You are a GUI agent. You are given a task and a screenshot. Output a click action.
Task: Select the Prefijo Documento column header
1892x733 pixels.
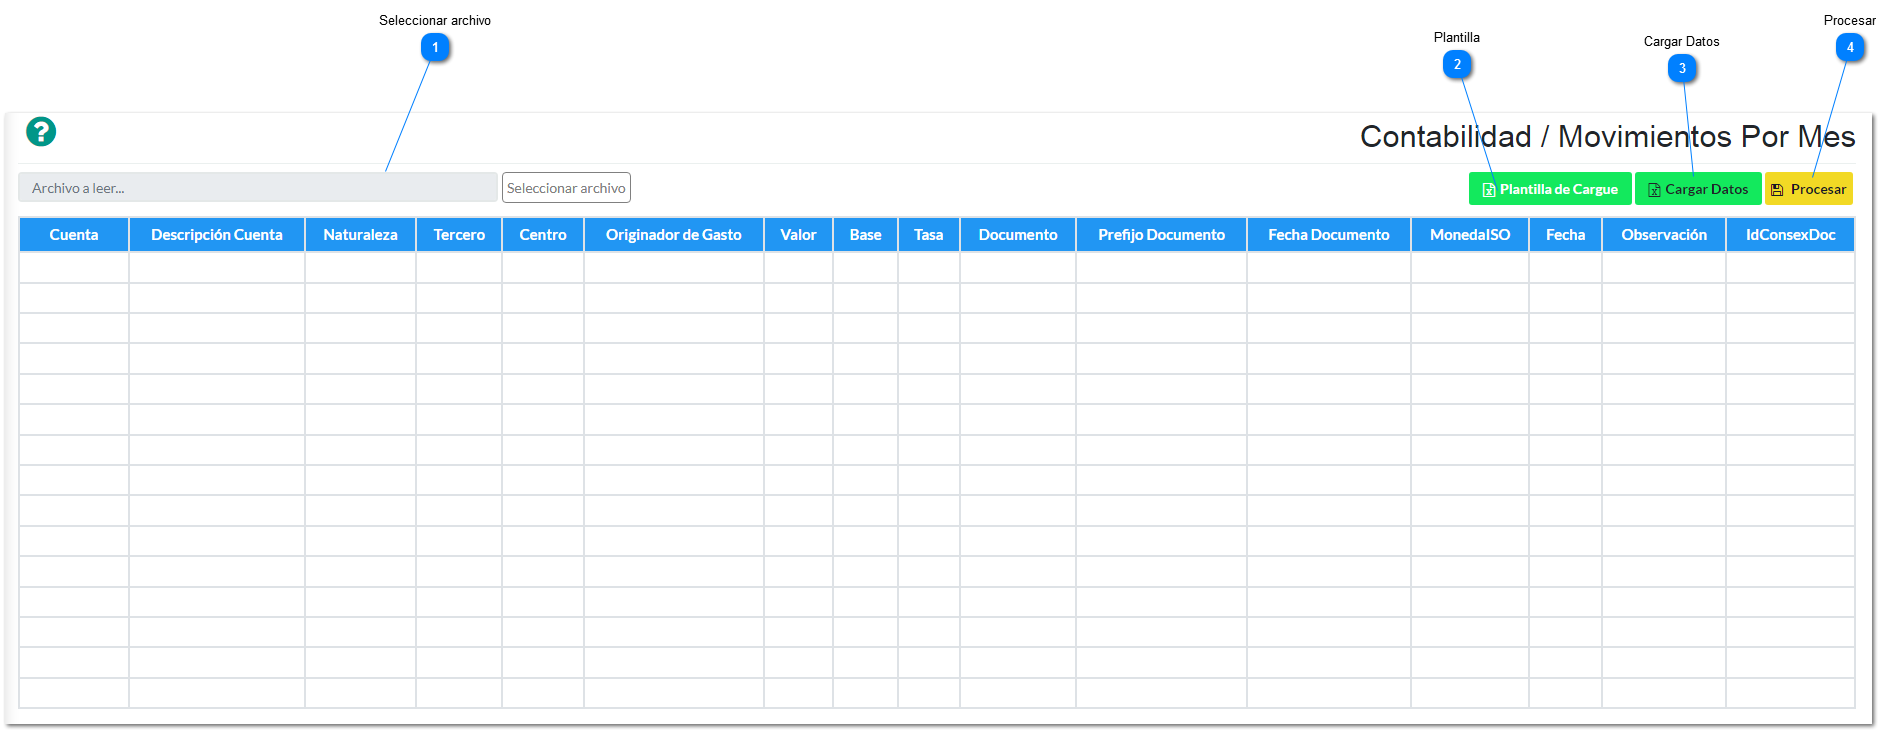pyautogui.click(x=1162, y=235)
